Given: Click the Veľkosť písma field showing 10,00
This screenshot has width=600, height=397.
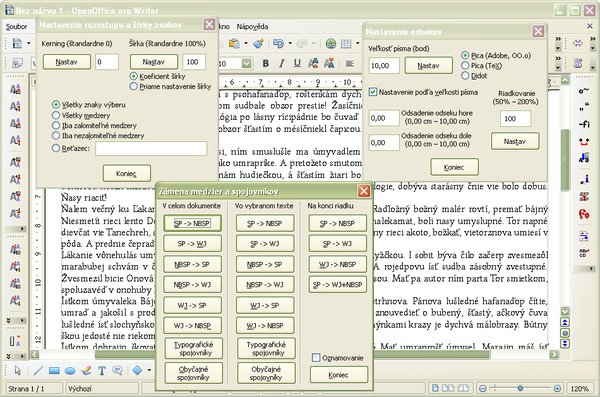Looking at the screenshot, I should pyautogui.click(x=384, y=65).
